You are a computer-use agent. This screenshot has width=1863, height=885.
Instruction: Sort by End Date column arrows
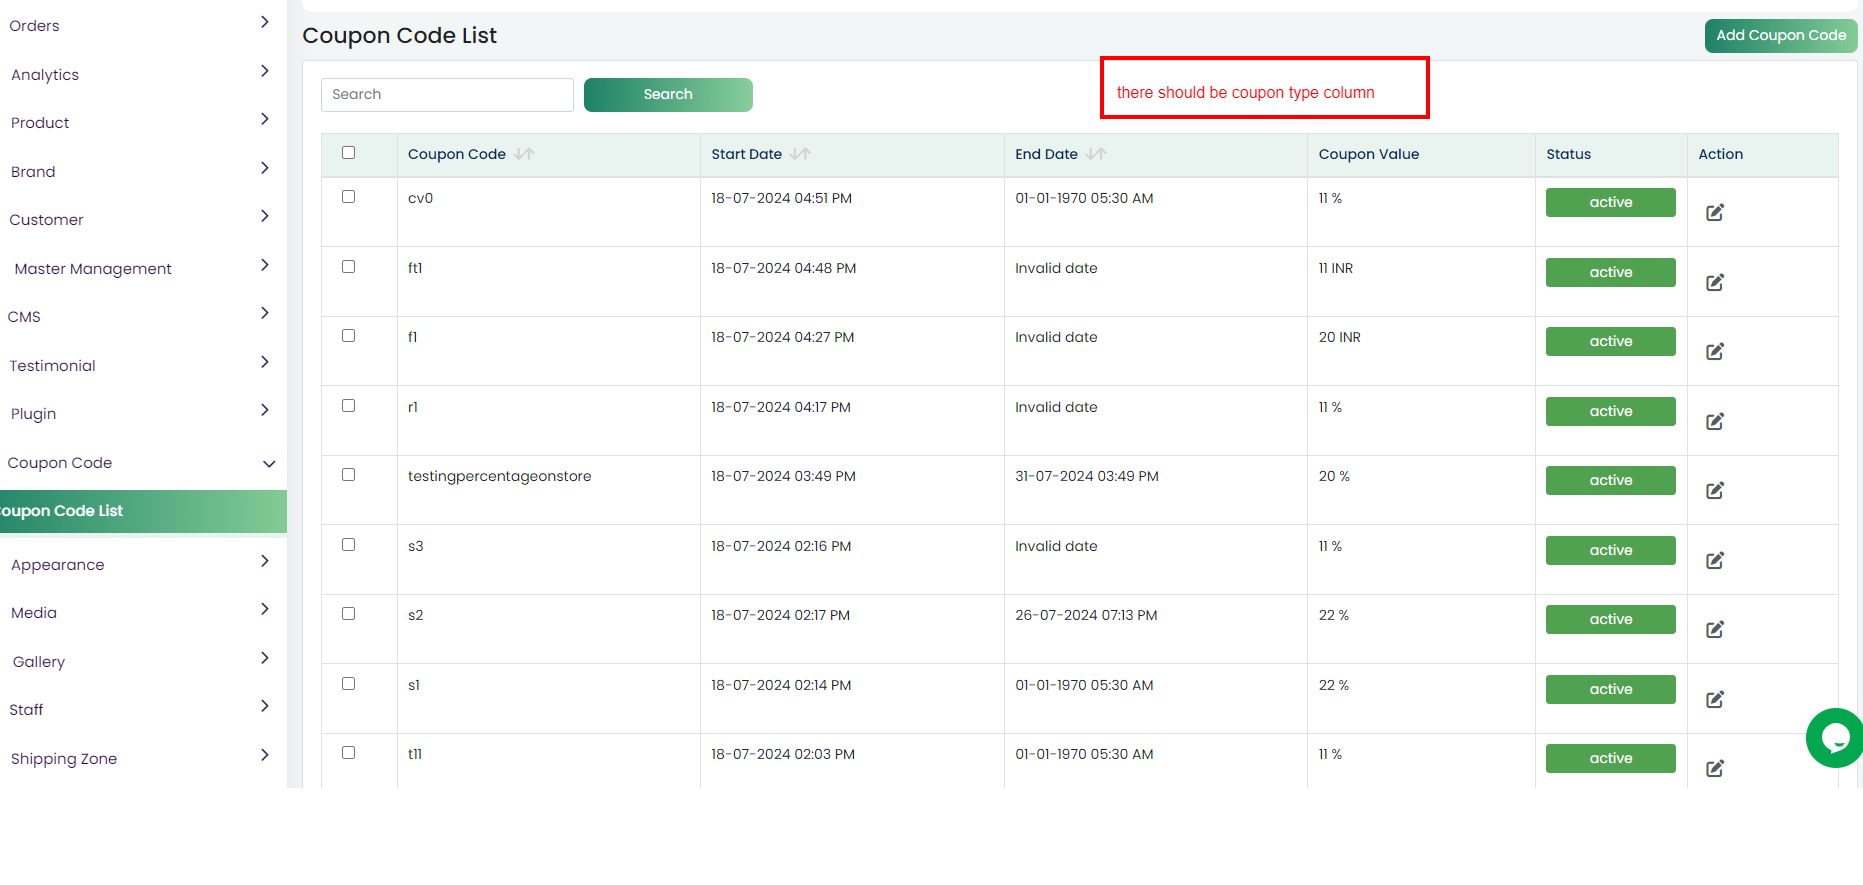pyautogui.click(x=1096, y=154)
